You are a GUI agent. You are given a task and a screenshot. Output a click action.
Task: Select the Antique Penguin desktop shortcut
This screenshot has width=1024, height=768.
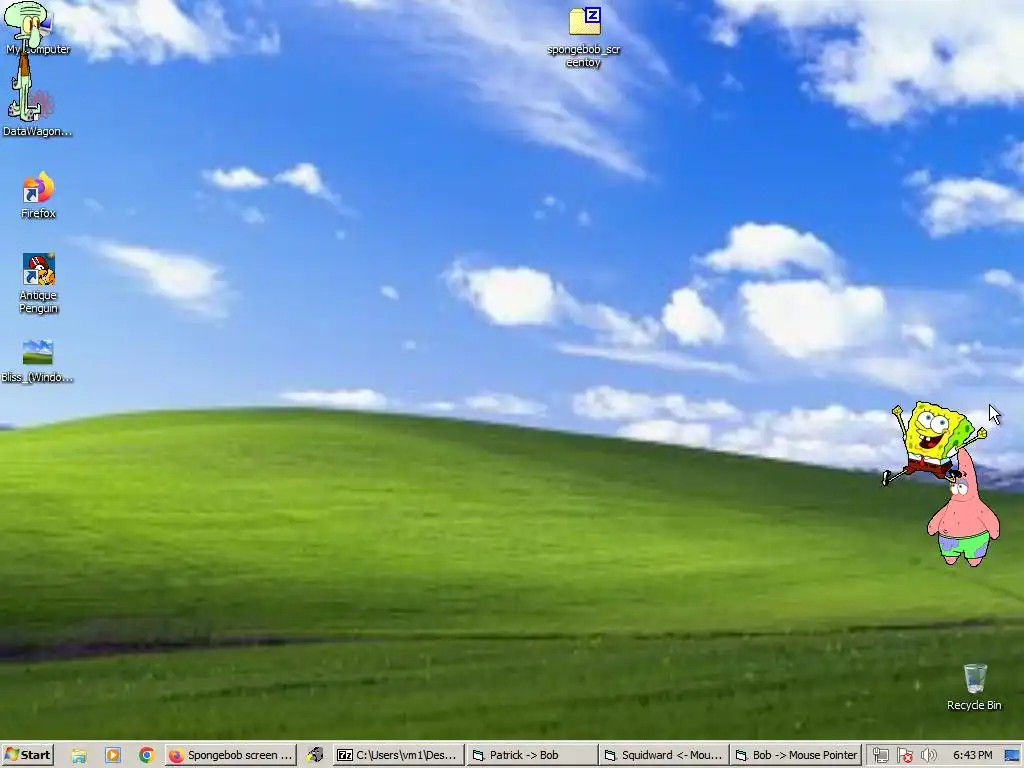[38, 283]
